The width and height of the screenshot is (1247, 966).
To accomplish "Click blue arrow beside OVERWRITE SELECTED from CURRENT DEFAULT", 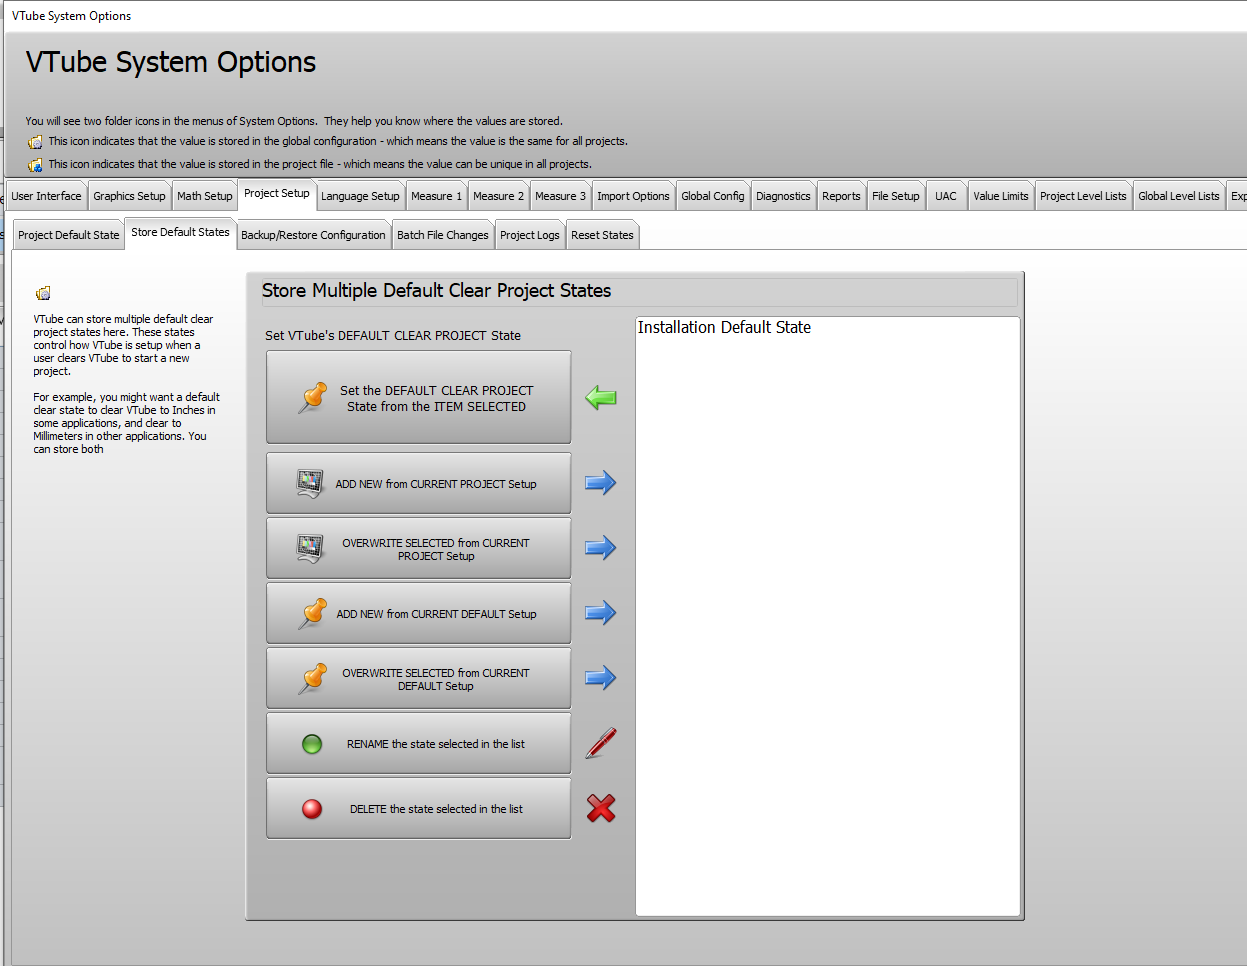I will [601, 678].
